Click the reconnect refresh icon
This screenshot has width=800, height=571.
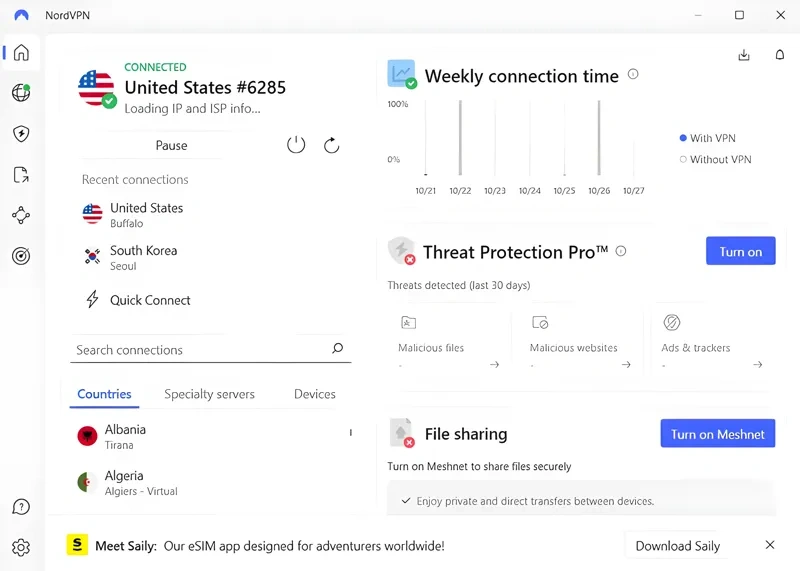[332, 145]
